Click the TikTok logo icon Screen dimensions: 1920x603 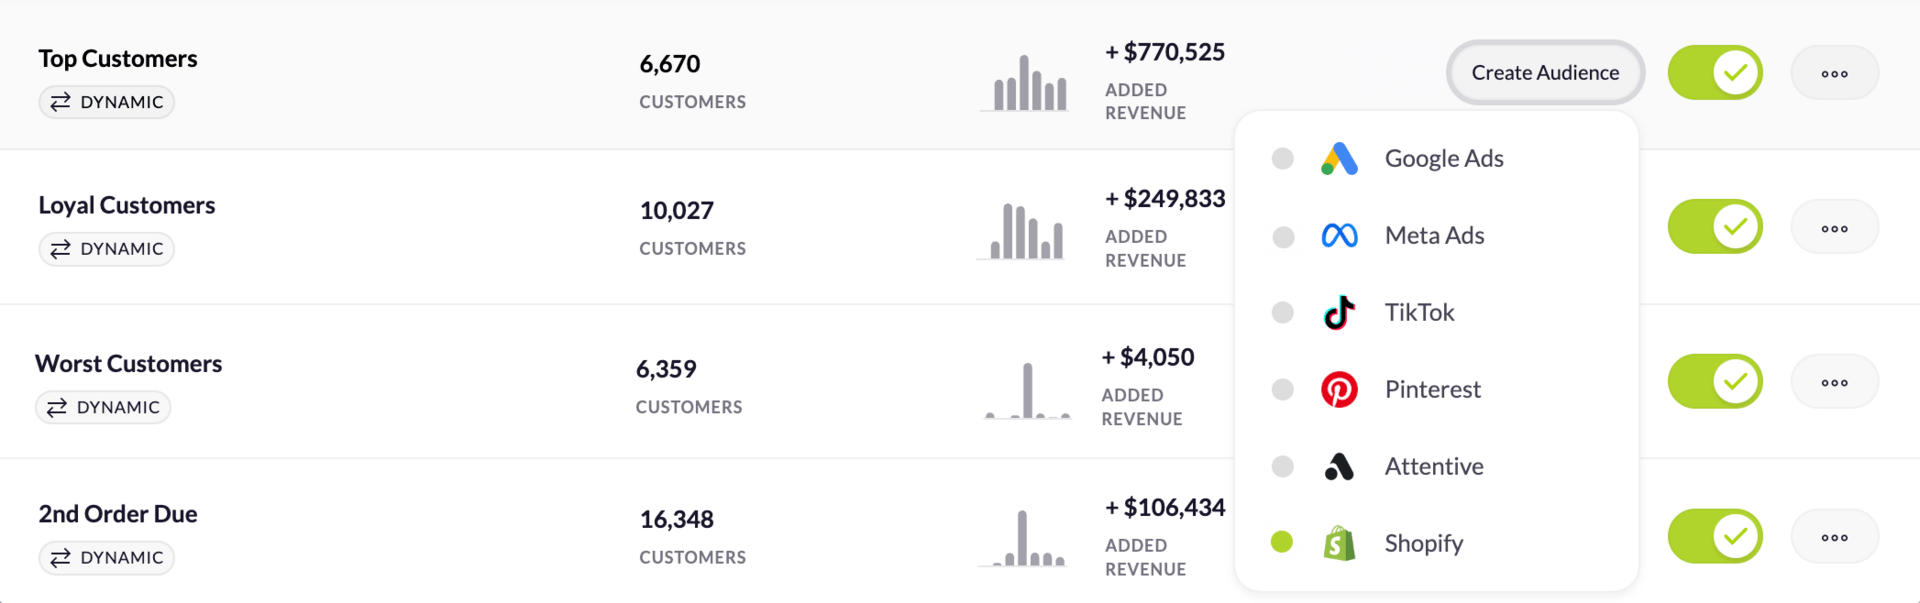click(1339, 313)
